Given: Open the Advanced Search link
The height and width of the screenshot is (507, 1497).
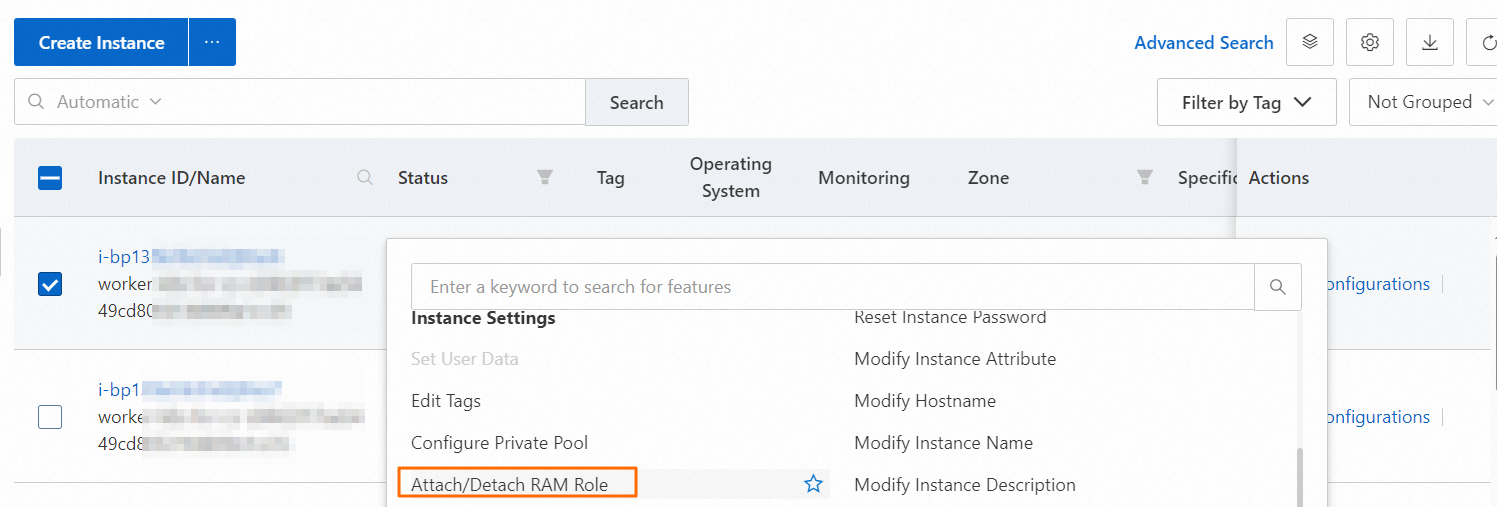Looking at the screenshot, I should pyautogui.click(x=1203, y=43).
